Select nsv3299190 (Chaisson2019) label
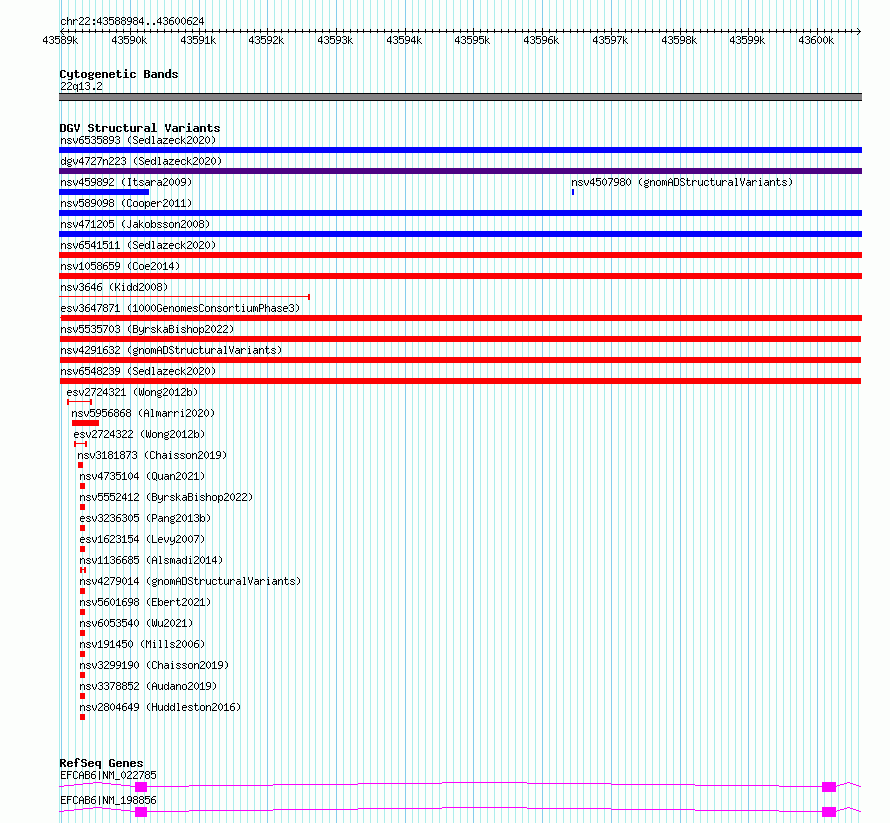The height and width of the screenshot is (823, 890). (154, 665)
